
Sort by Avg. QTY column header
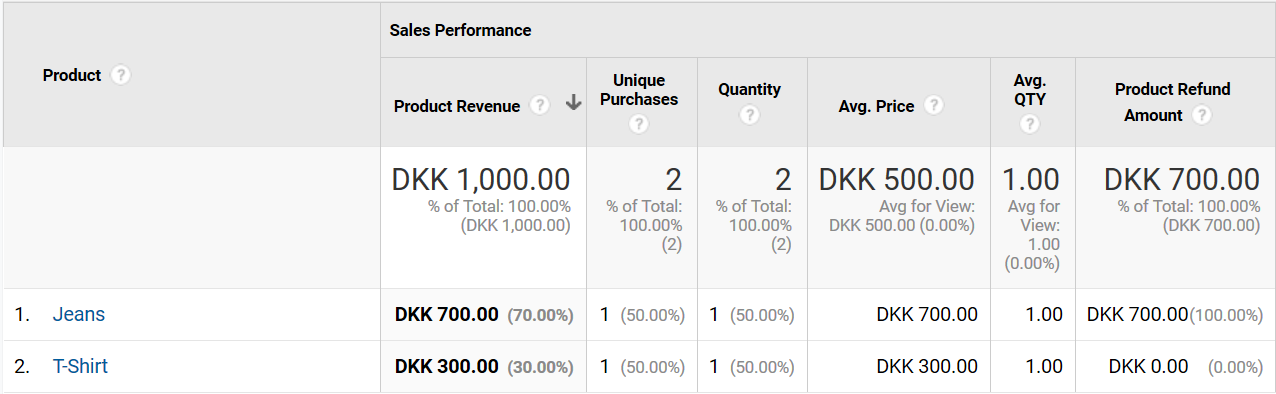pyautogui.click(x=1030, y=90)
